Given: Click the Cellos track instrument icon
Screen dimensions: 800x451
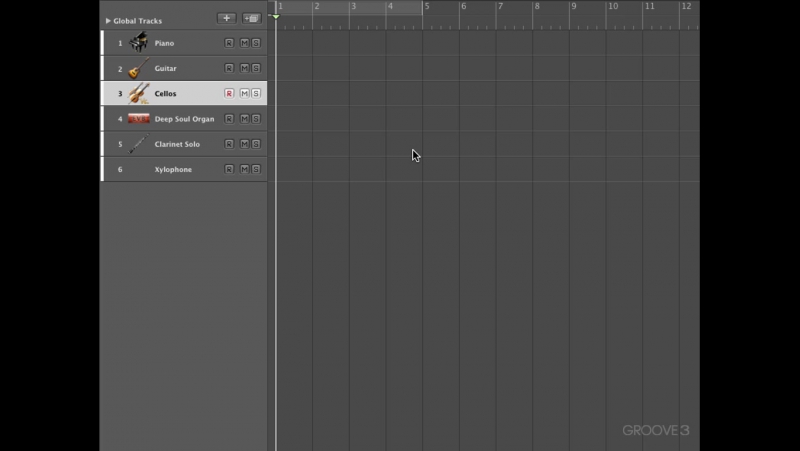Looking at the screenshot, I should [138, 94].
